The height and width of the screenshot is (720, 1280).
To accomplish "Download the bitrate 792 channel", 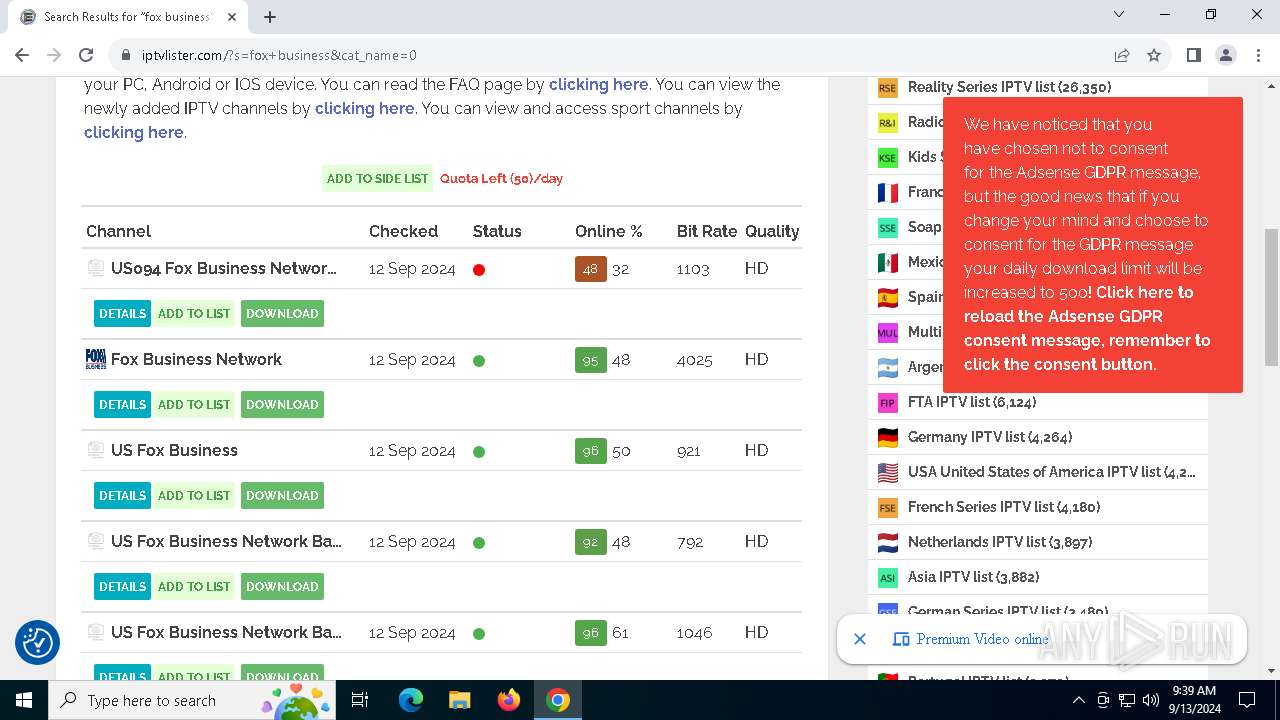I will pos(282,586).
